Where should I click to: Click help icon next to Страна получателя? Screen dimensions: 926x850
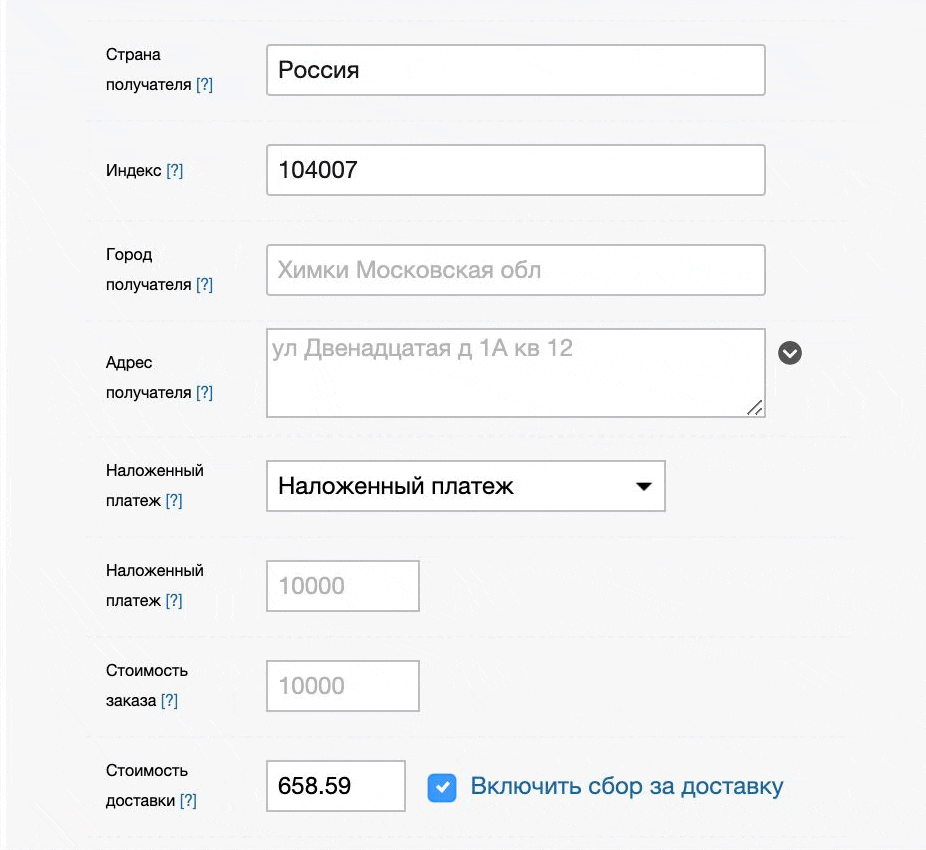[204, 85]
